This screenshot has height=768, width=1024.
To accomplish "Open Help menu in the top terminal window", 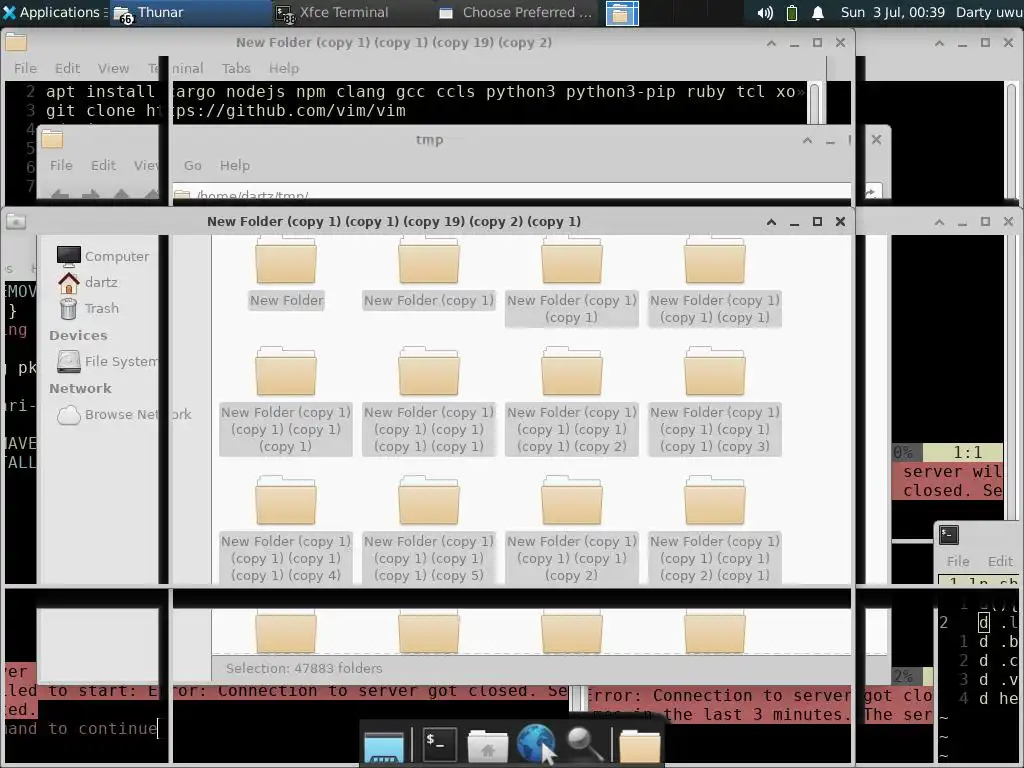I will click(283, 68).
